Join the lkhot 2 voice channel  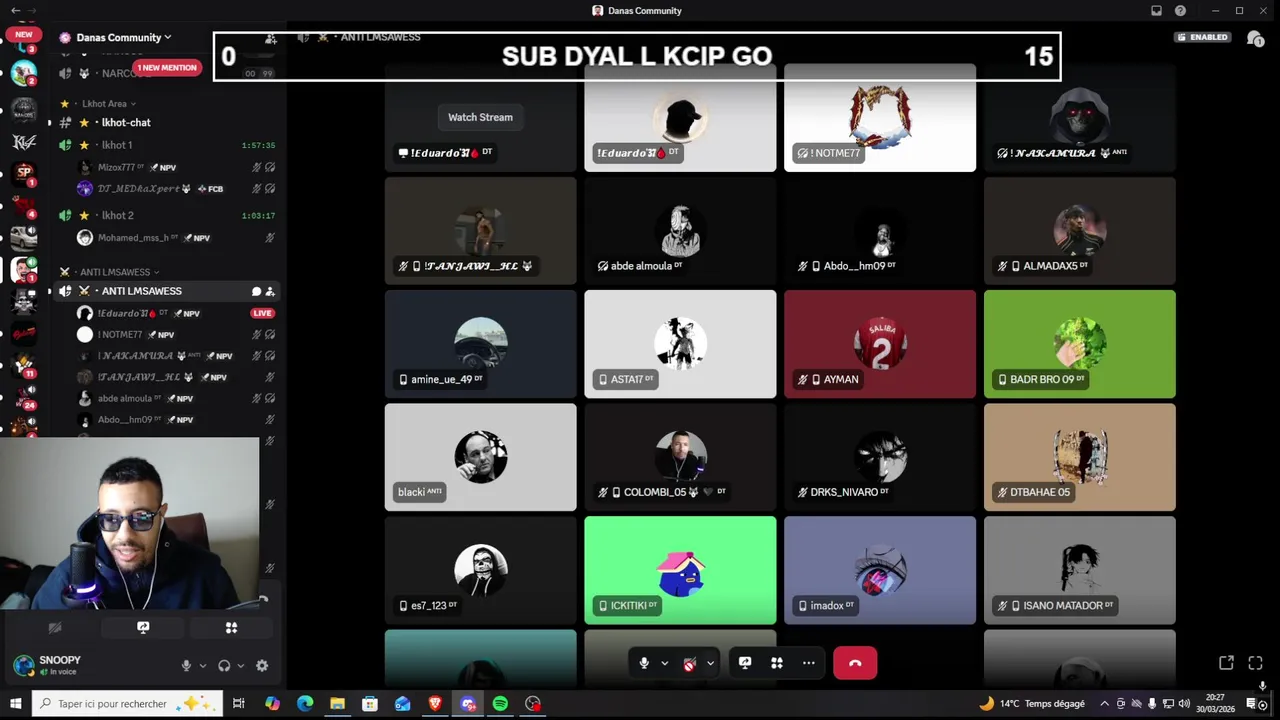[x=117, y=215]
